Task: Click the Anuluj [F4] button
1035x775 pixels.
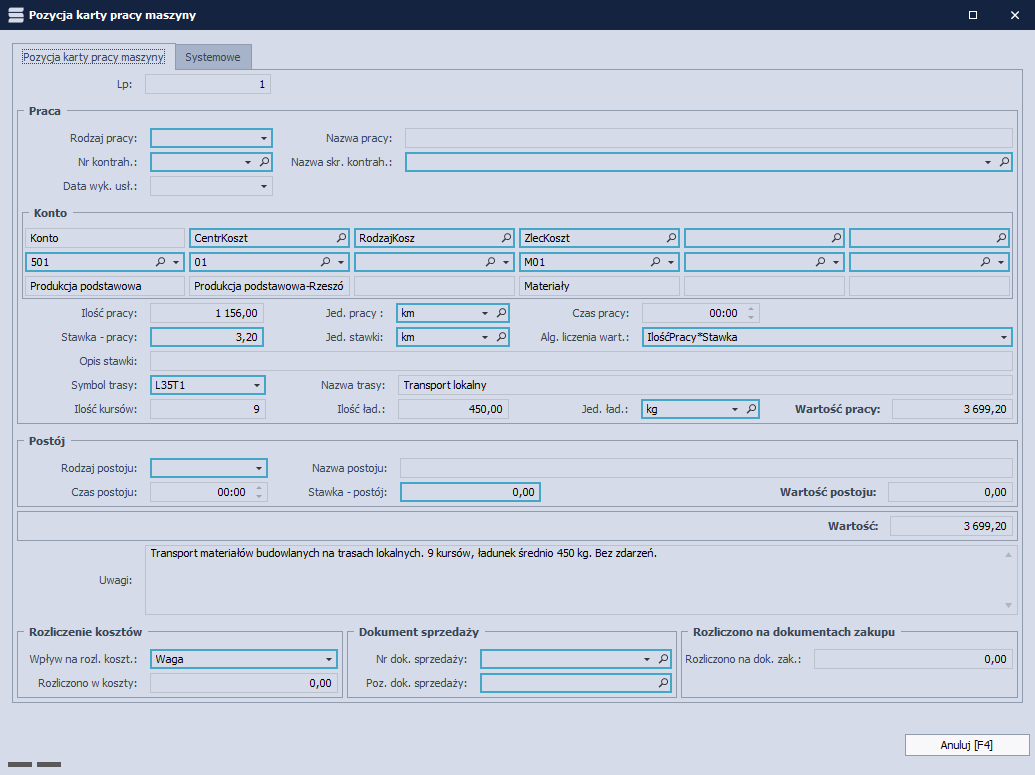Action: pos(967,745)
